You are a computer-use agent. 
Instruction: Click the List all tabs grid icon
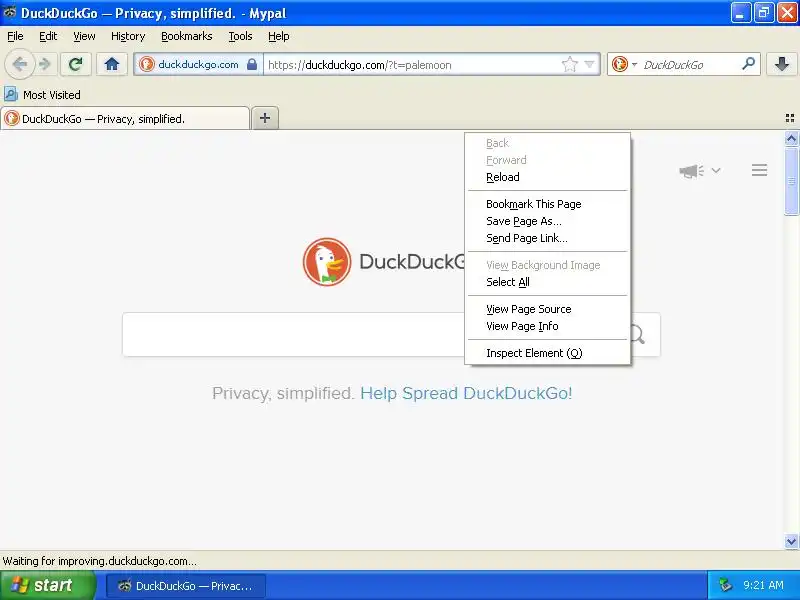click(790, 118)
